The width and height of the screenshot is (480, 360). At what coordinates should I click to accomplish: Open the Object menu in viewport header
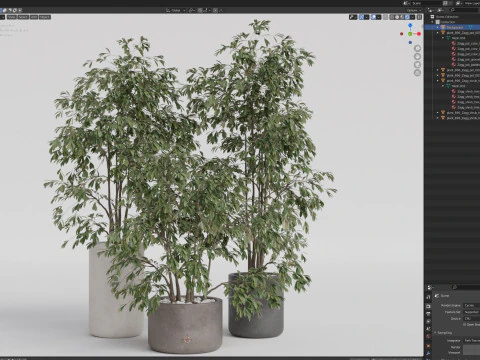45,17
